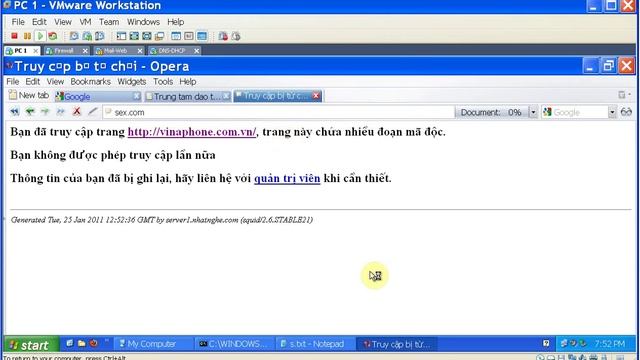
Task: Select the highlighted VMware console view icon
Action: coord(202,36)
